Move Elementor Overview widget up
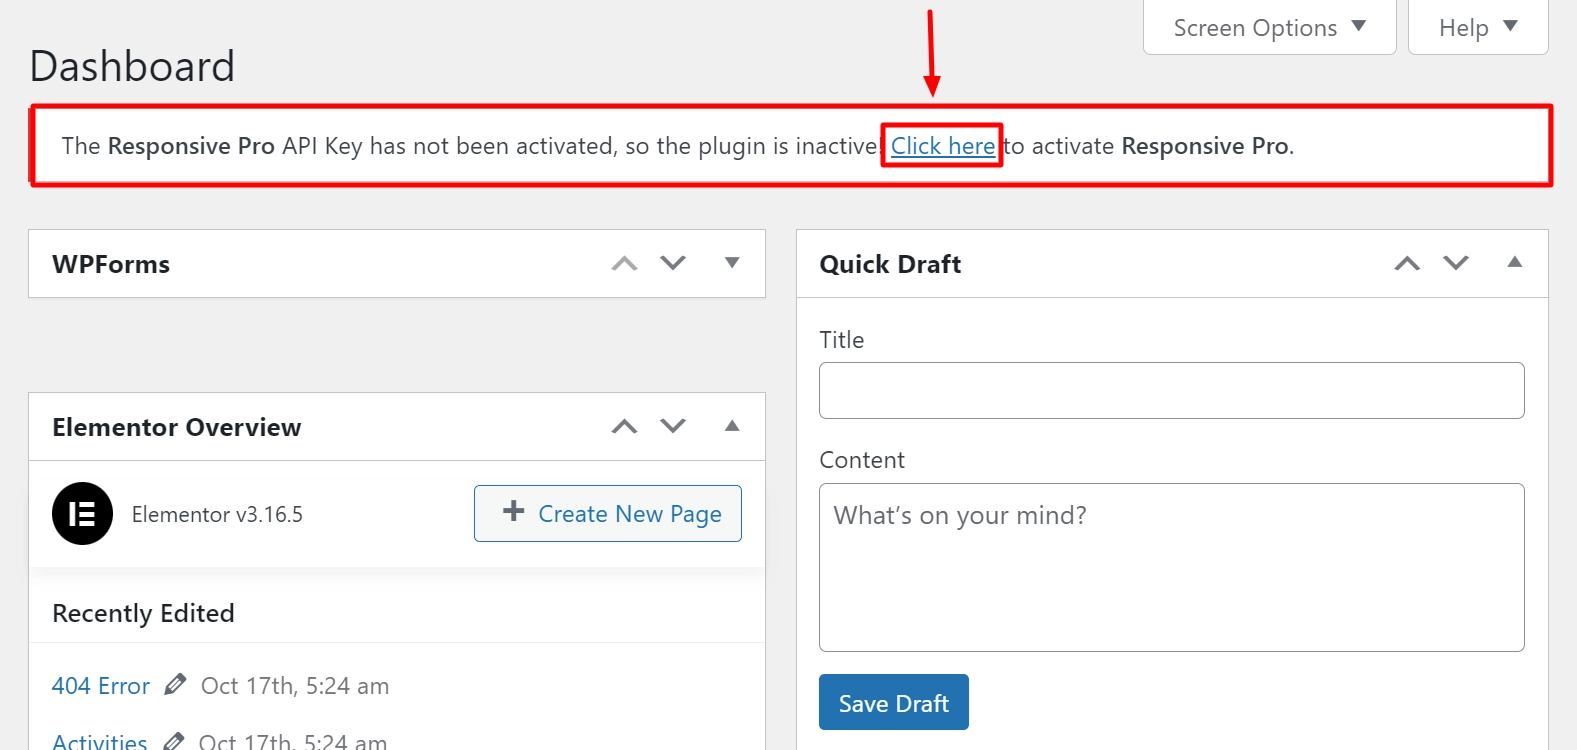This screenshot has height=750, width=1577. 624,426
